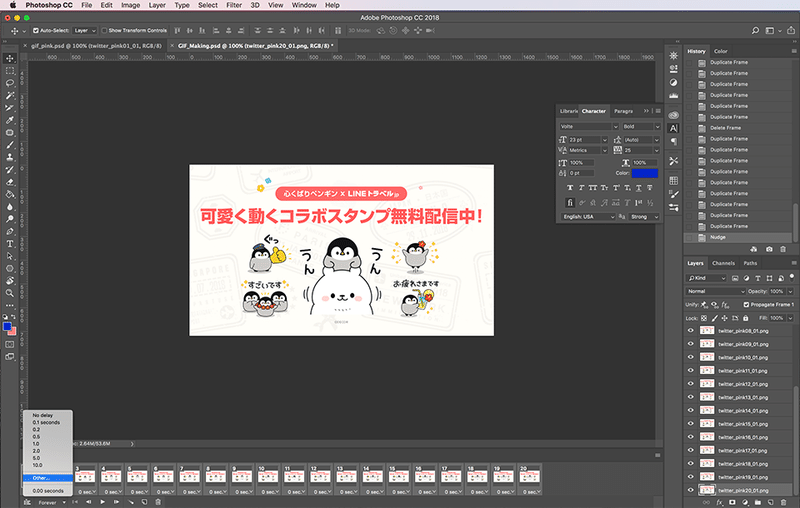Delete selected frames trash icon in timeline

(158, 502)
